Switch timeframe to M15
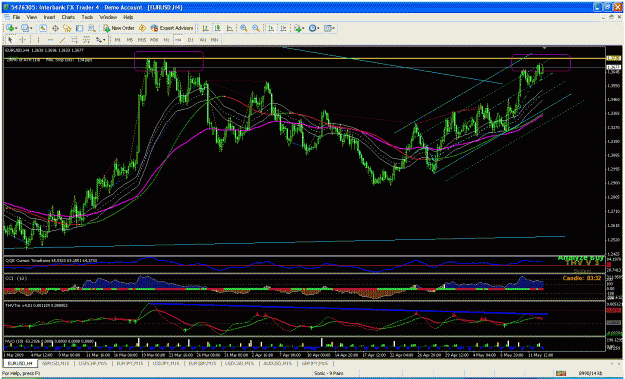The height and width of the screenshot is (379, 625). tap(142, 40)
